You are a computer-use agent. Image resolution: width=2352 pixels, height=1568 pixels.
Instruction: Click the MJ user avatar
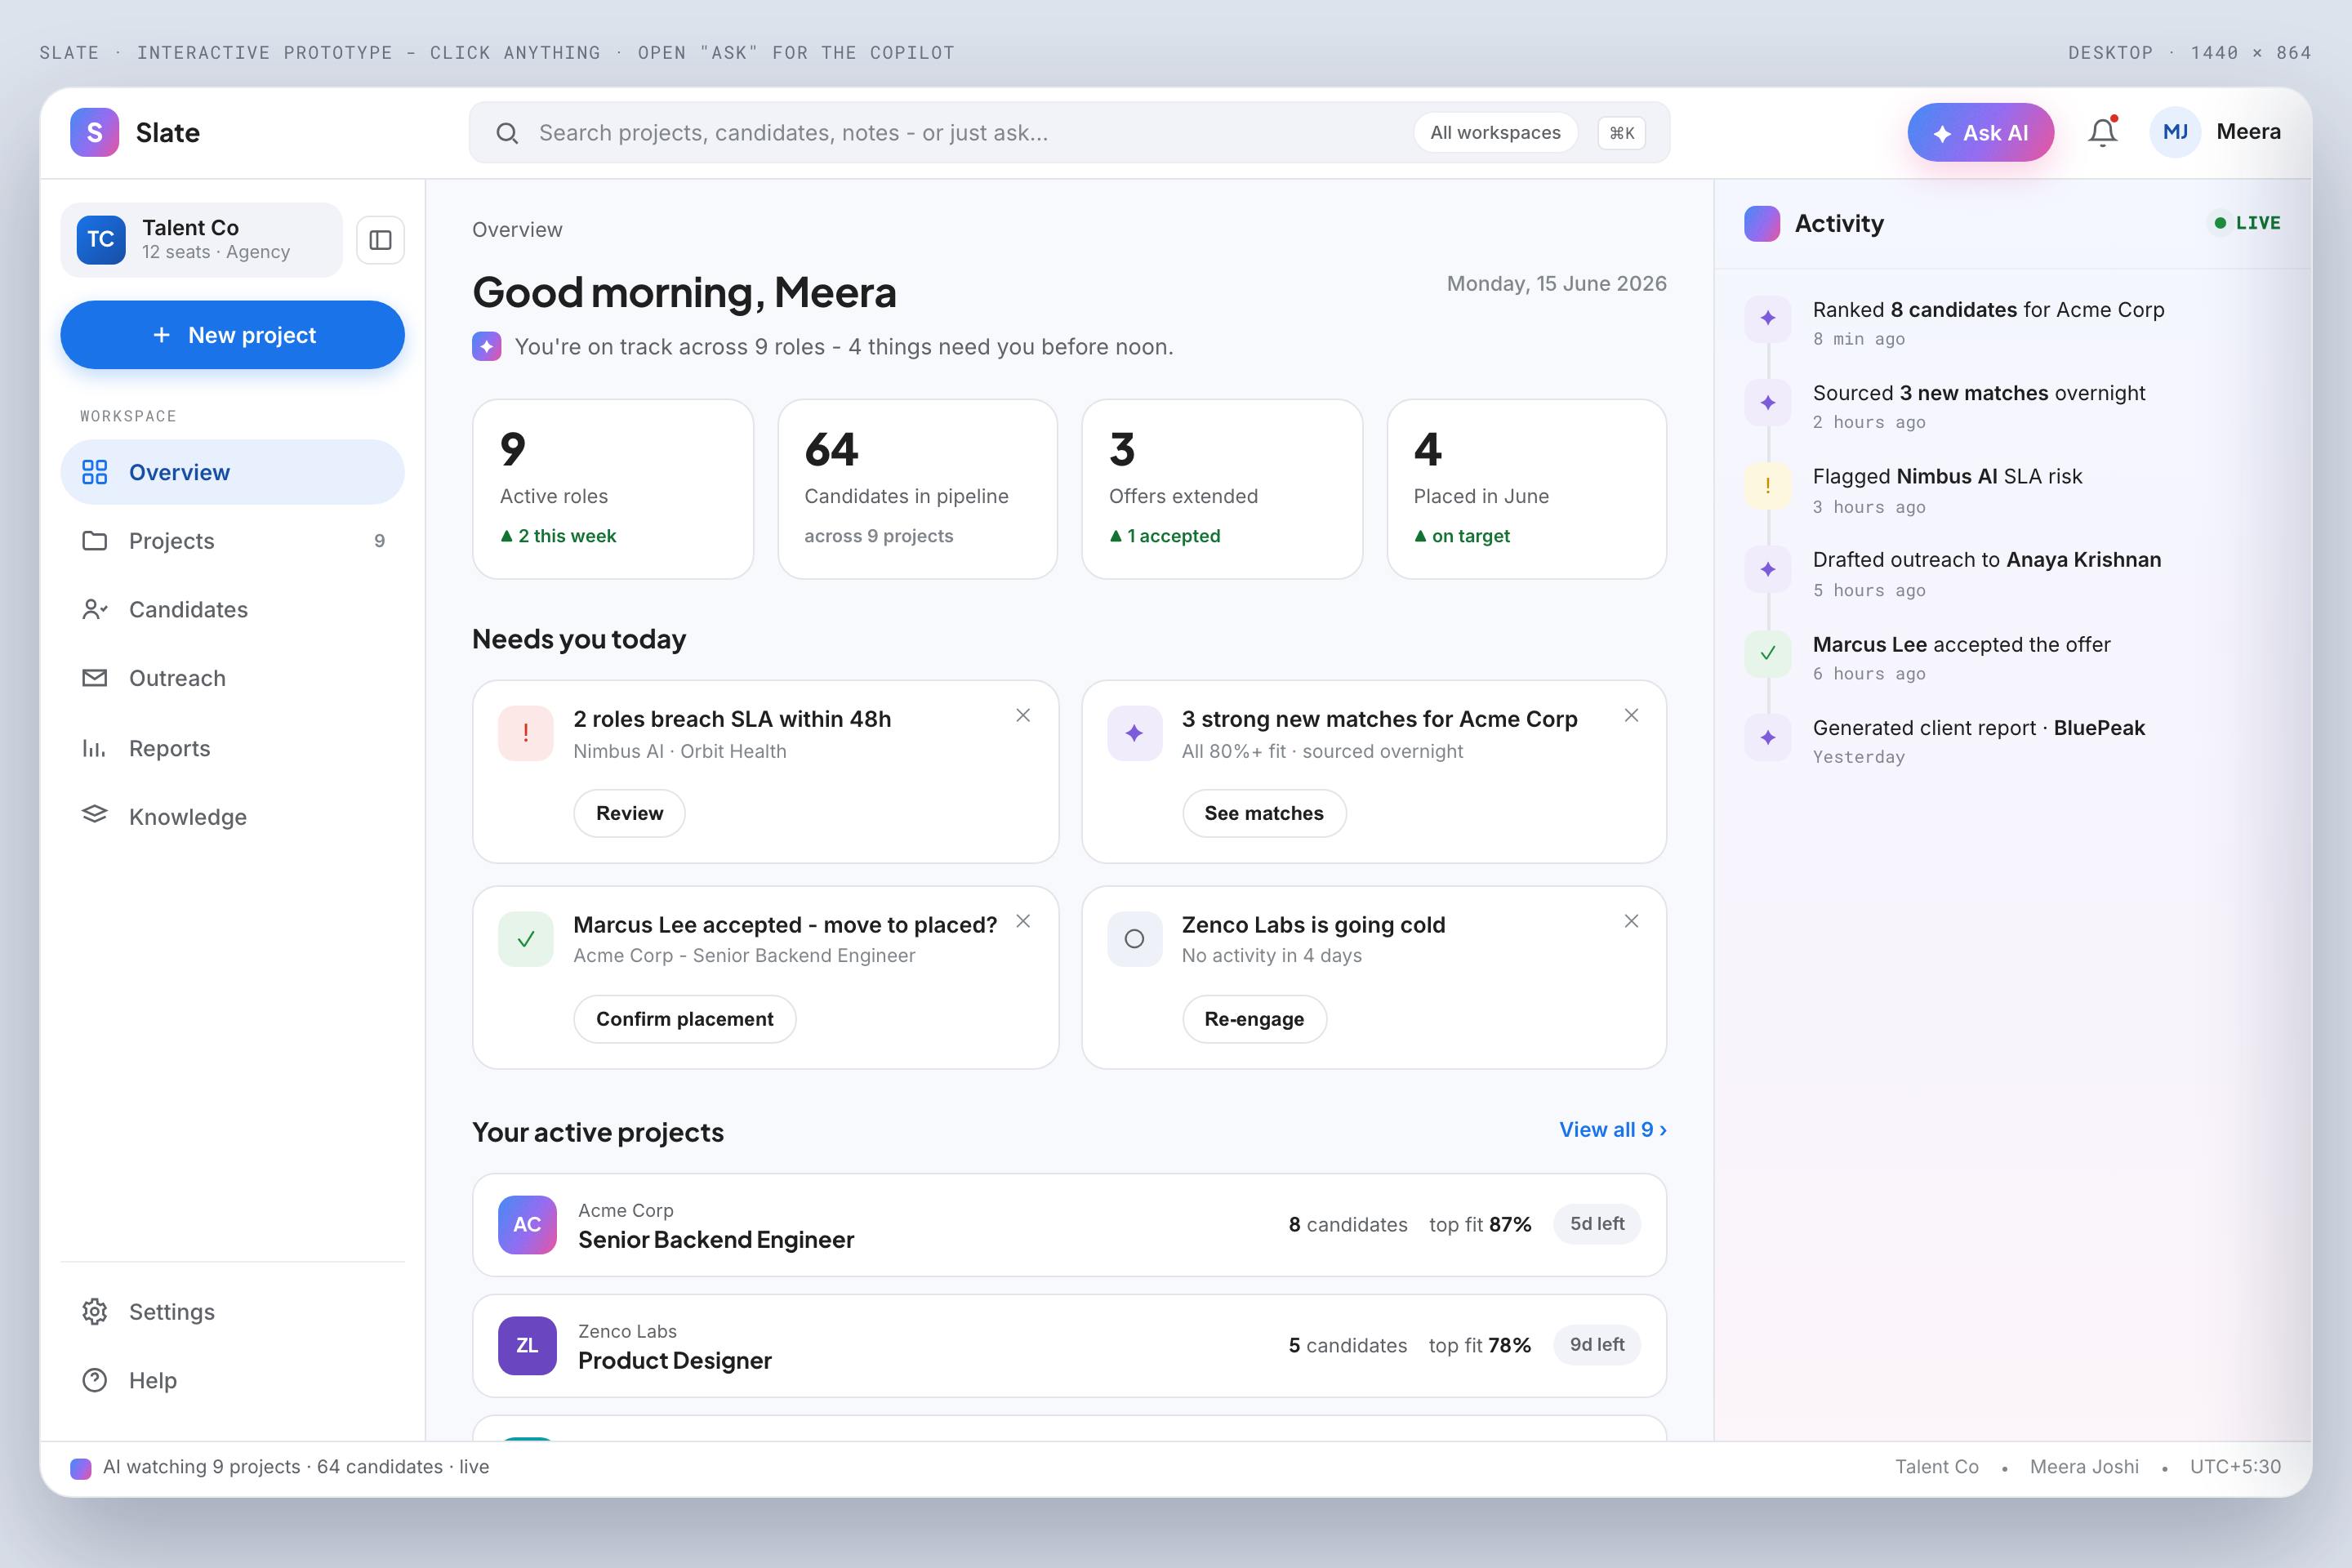[2175, 132]
